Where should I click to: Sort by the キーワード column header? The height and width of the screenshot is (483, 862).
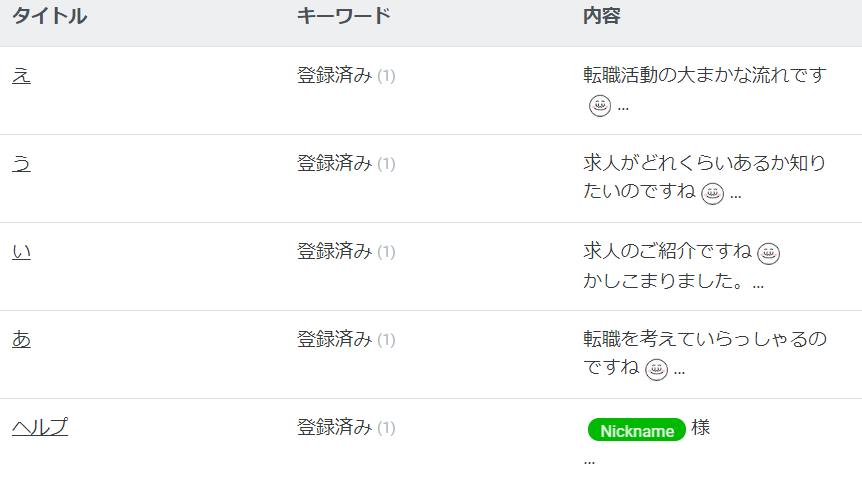[x=344, y=16]
